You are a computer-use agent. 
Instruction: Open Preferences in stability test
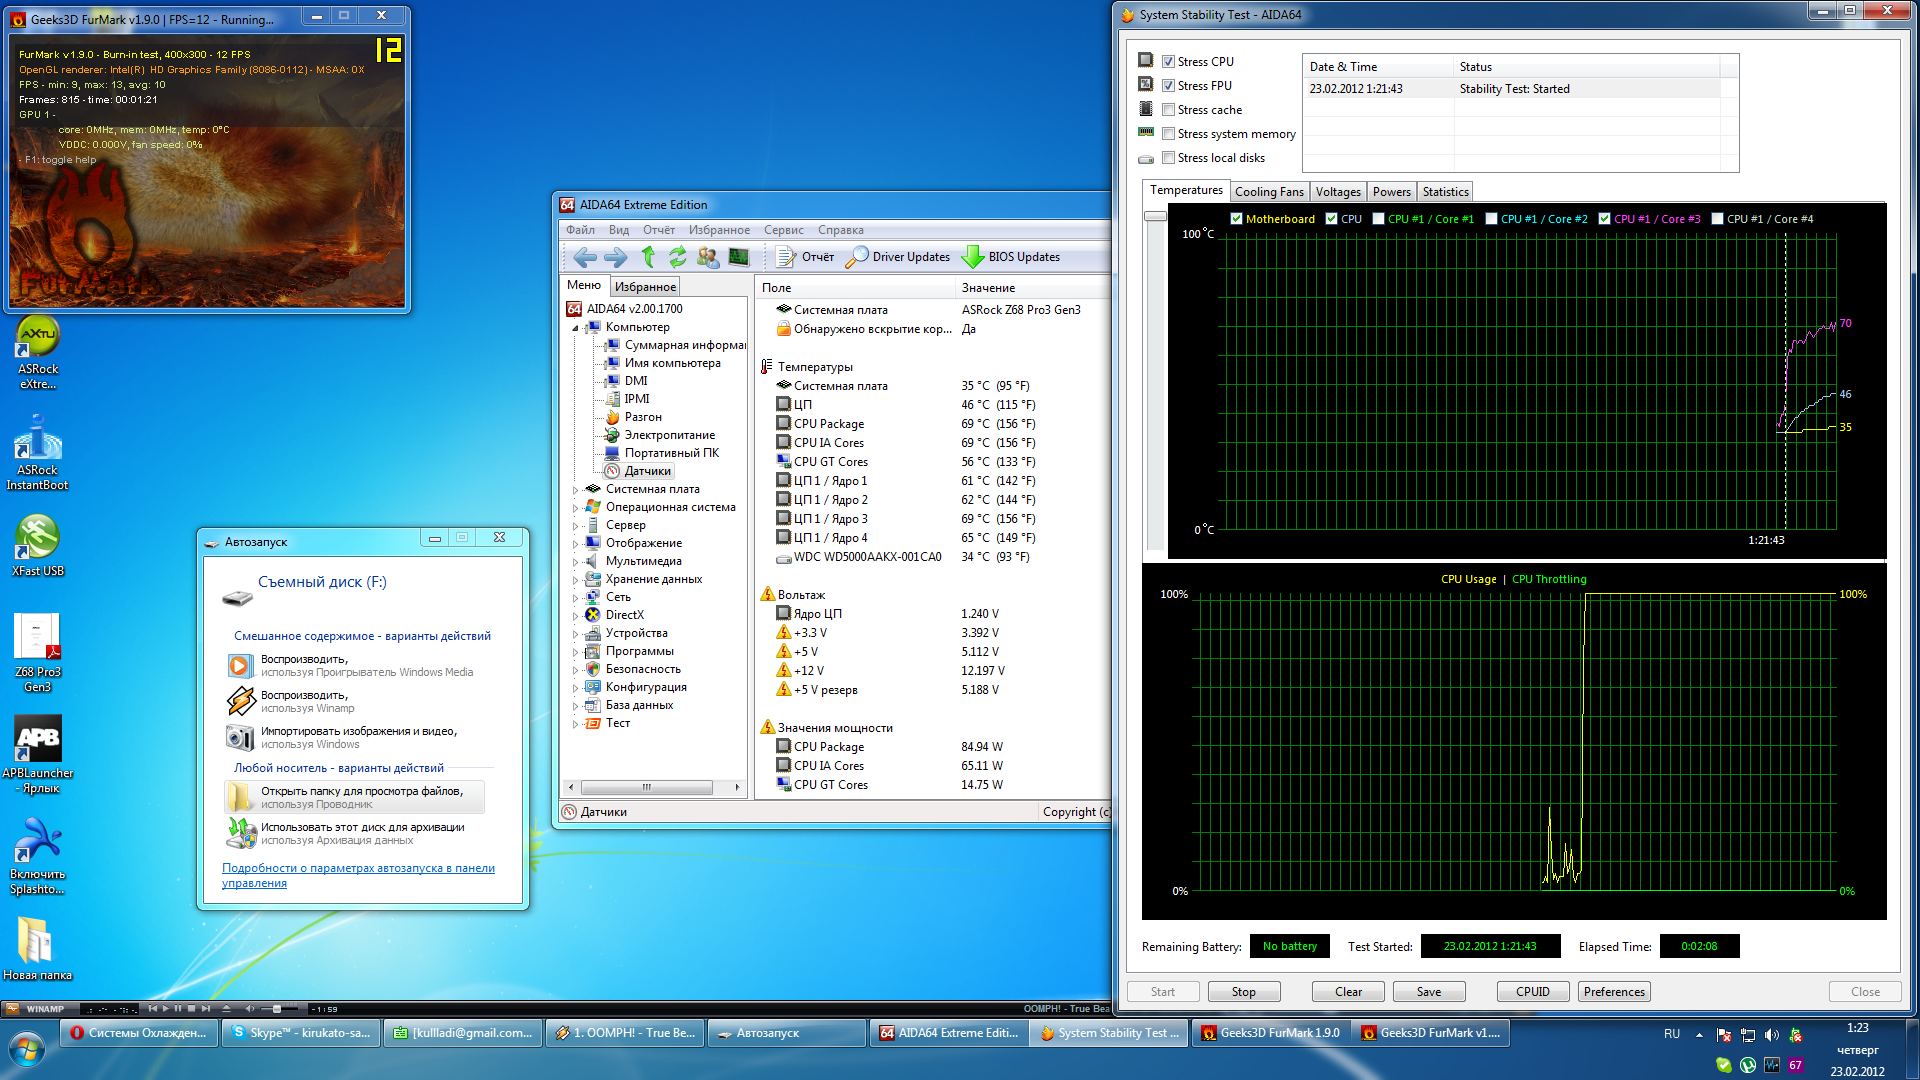pos(1614,992)
